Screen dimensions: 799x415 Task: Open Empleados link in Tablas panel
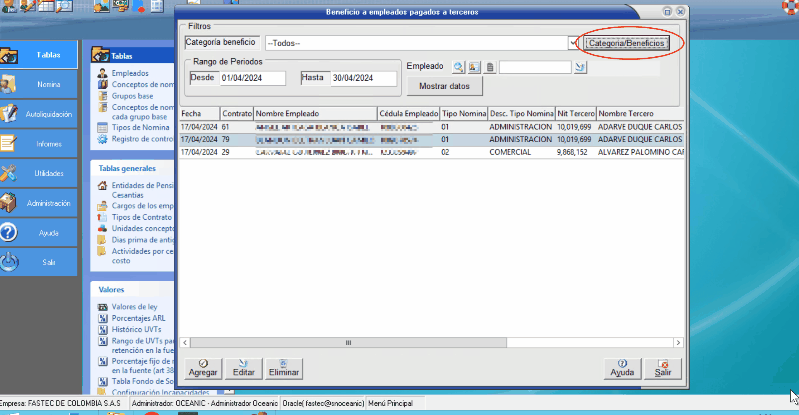click(x=130, y=73)
